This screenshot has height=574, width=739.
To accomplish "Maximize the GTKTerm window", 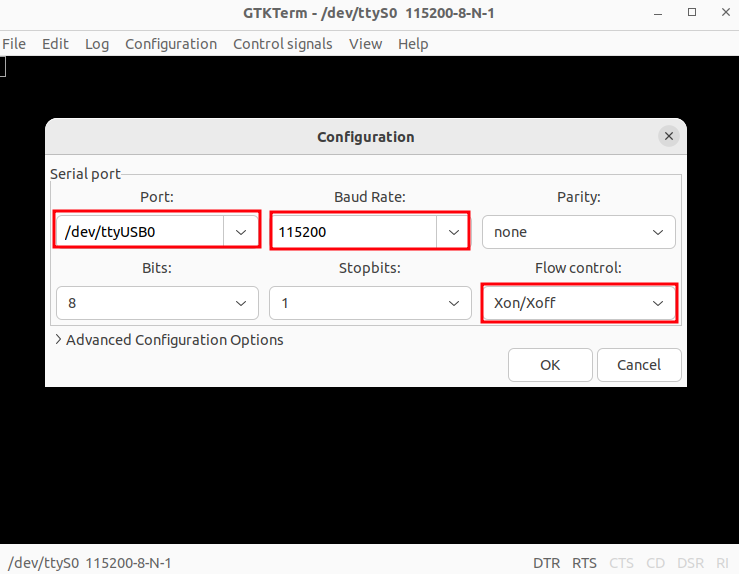I will click(691, 13).
